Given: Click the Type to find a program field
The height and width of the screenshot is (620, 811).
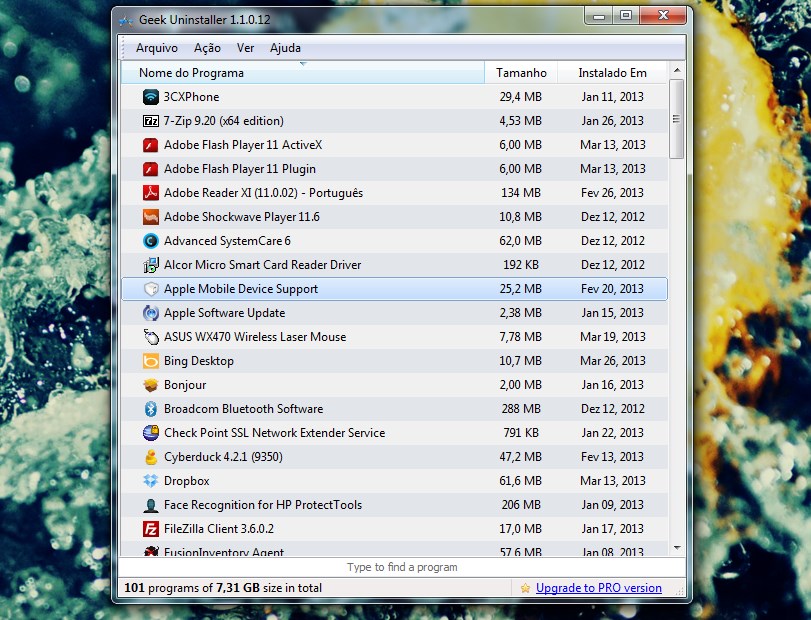Looking at the screenshot, I should coord(402,567).
